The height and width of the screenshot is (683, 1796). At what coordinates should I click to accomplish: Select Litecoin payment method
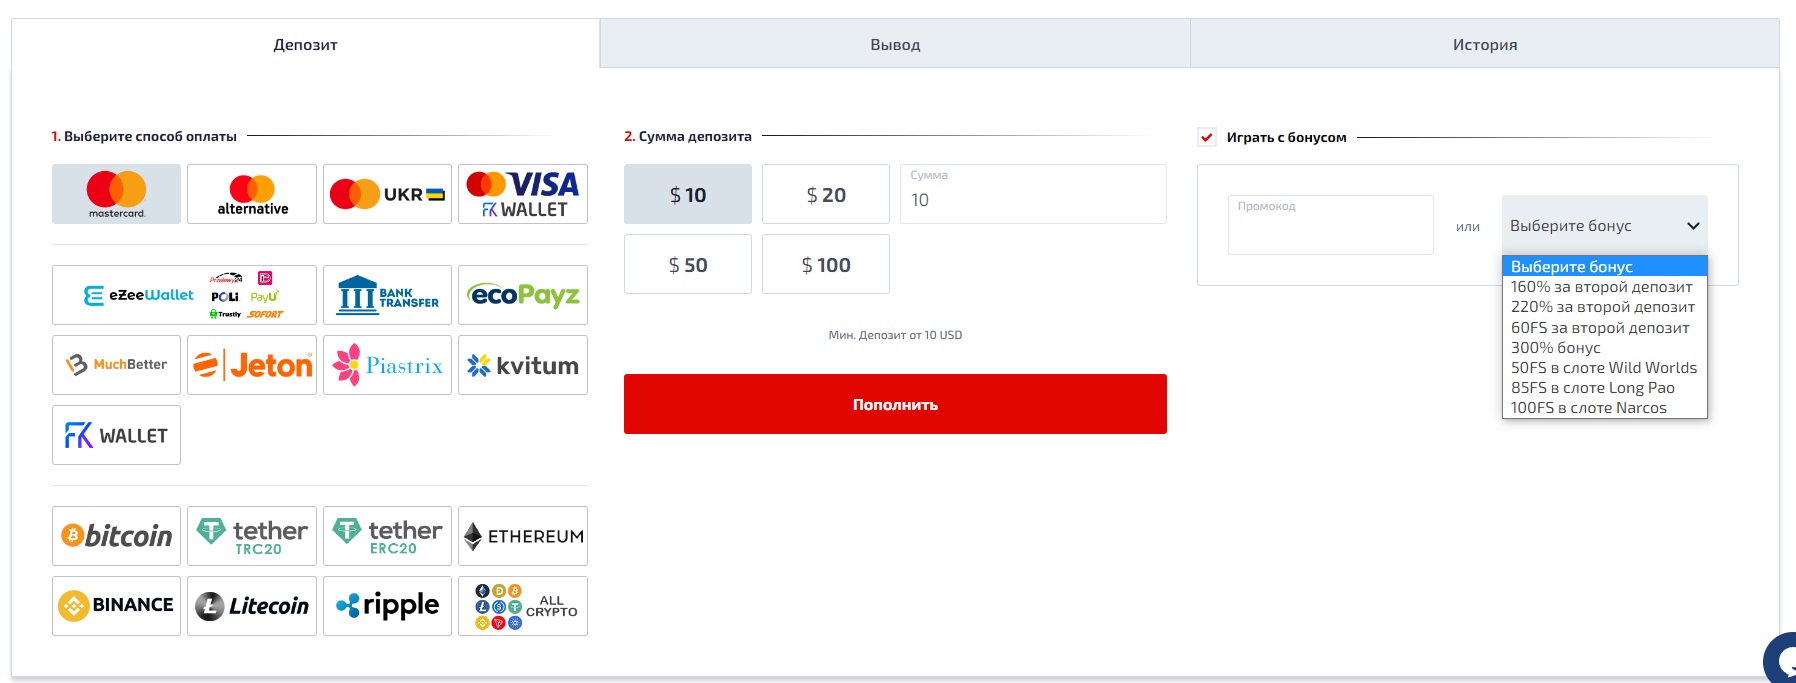(x=252, y=606)
